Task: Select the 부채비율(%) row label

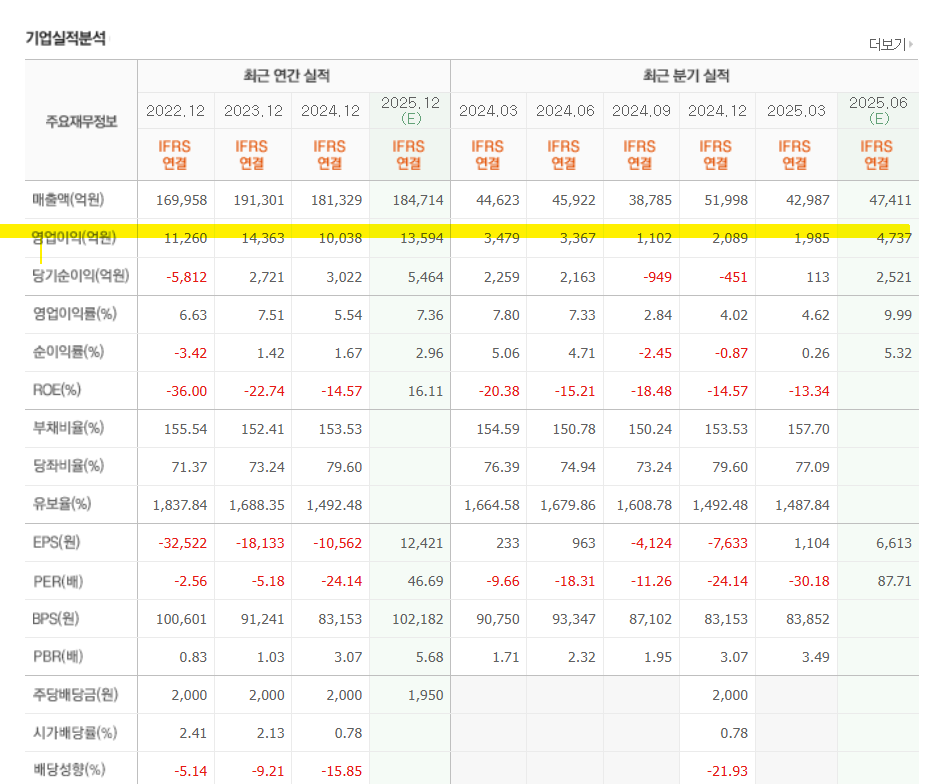Action: tap(68, 428)
